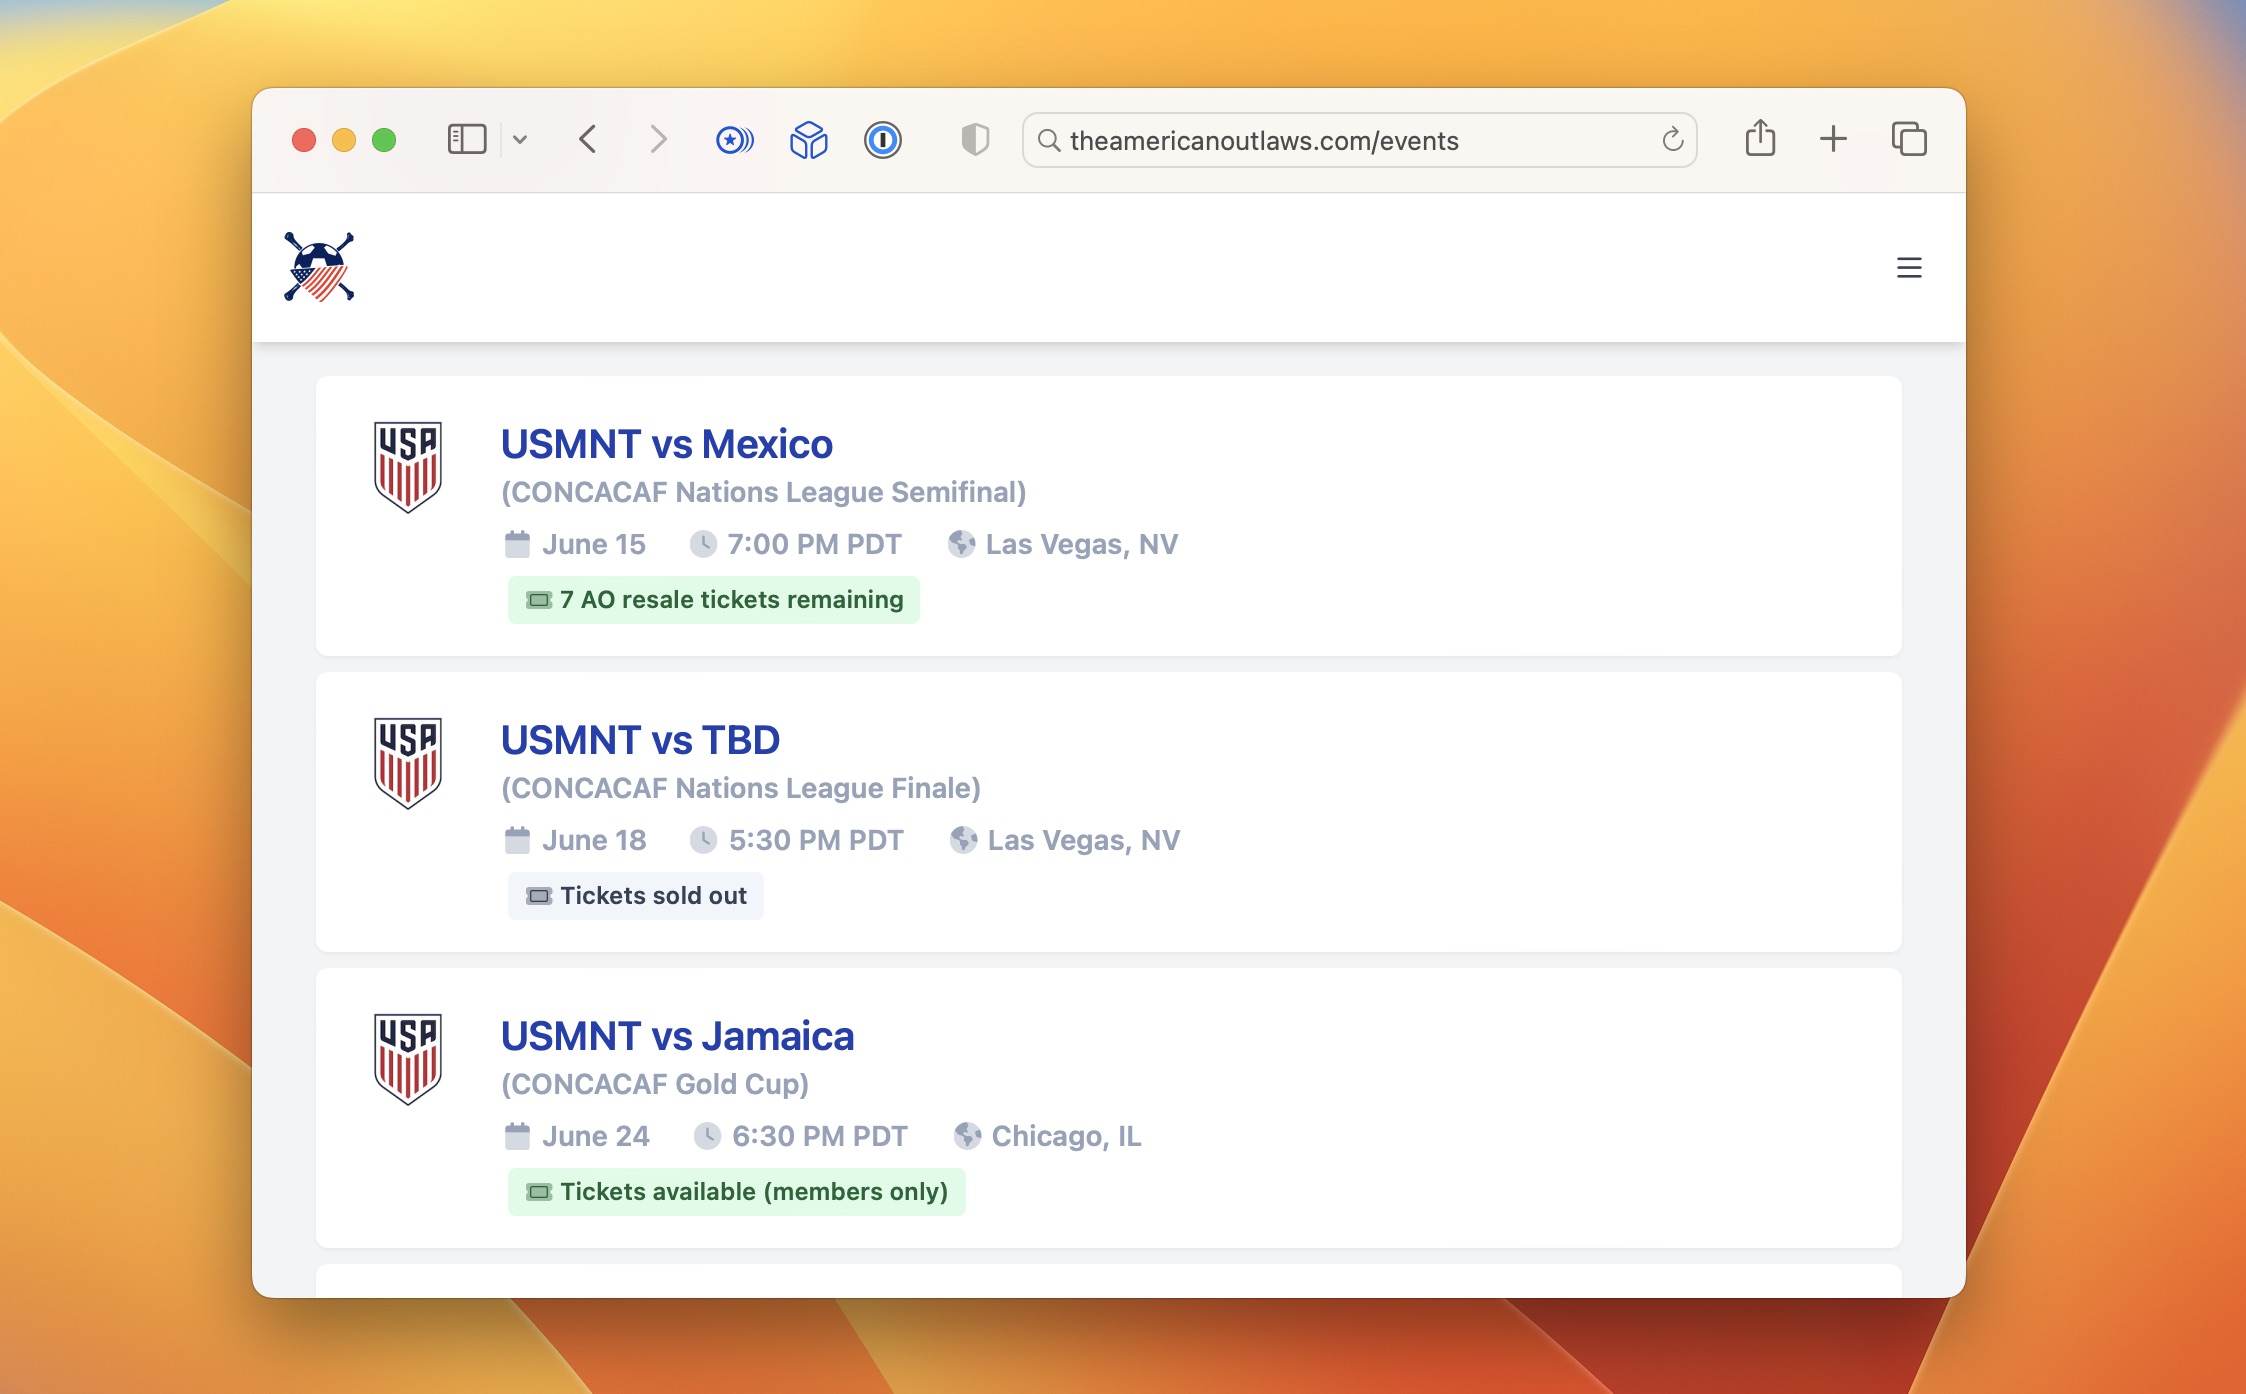Open the USMNT vs Mexico link

[x=666, y=444]
